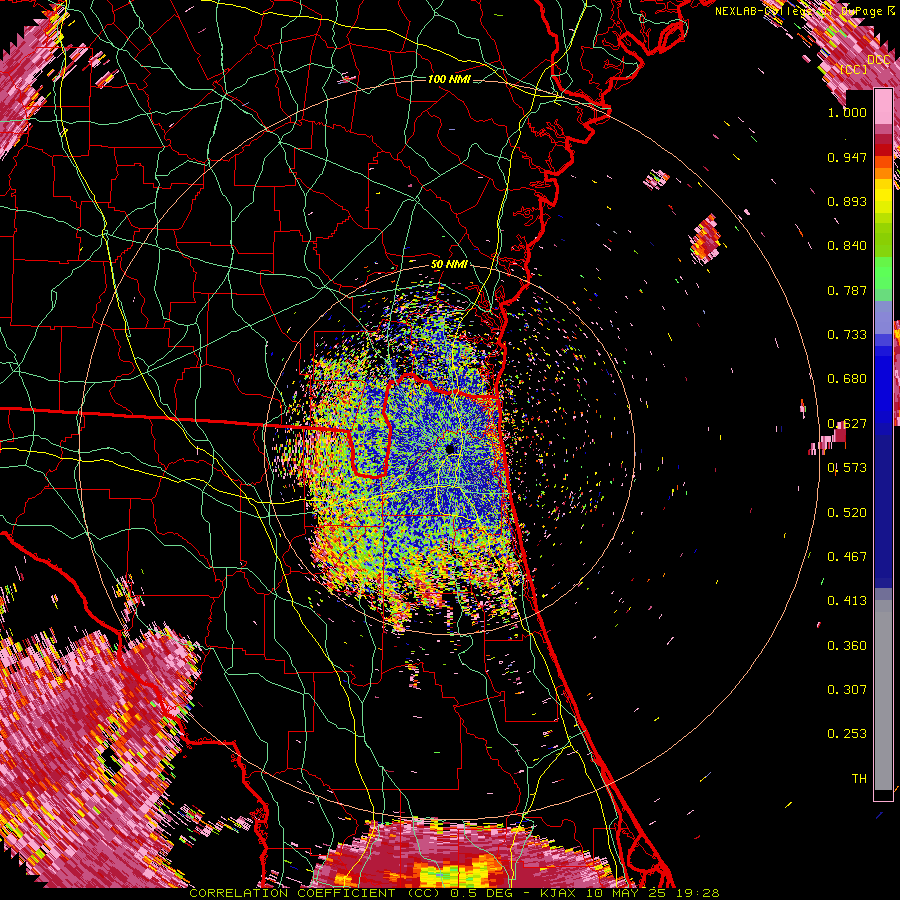The height and width of the screenshot is (900, 900).
Task: Select the 0.680 value on the color scale
Action: [847, 379]
